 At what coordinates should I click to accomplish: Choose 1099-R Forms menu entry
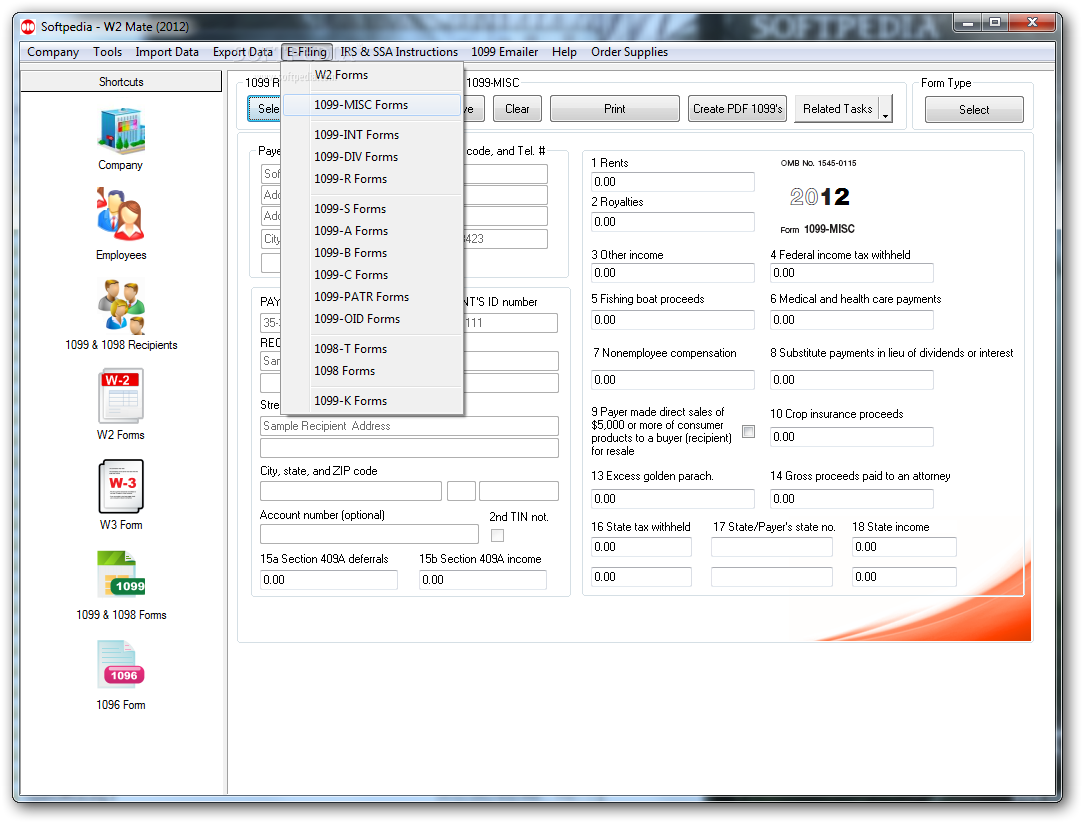click(373, 179)
